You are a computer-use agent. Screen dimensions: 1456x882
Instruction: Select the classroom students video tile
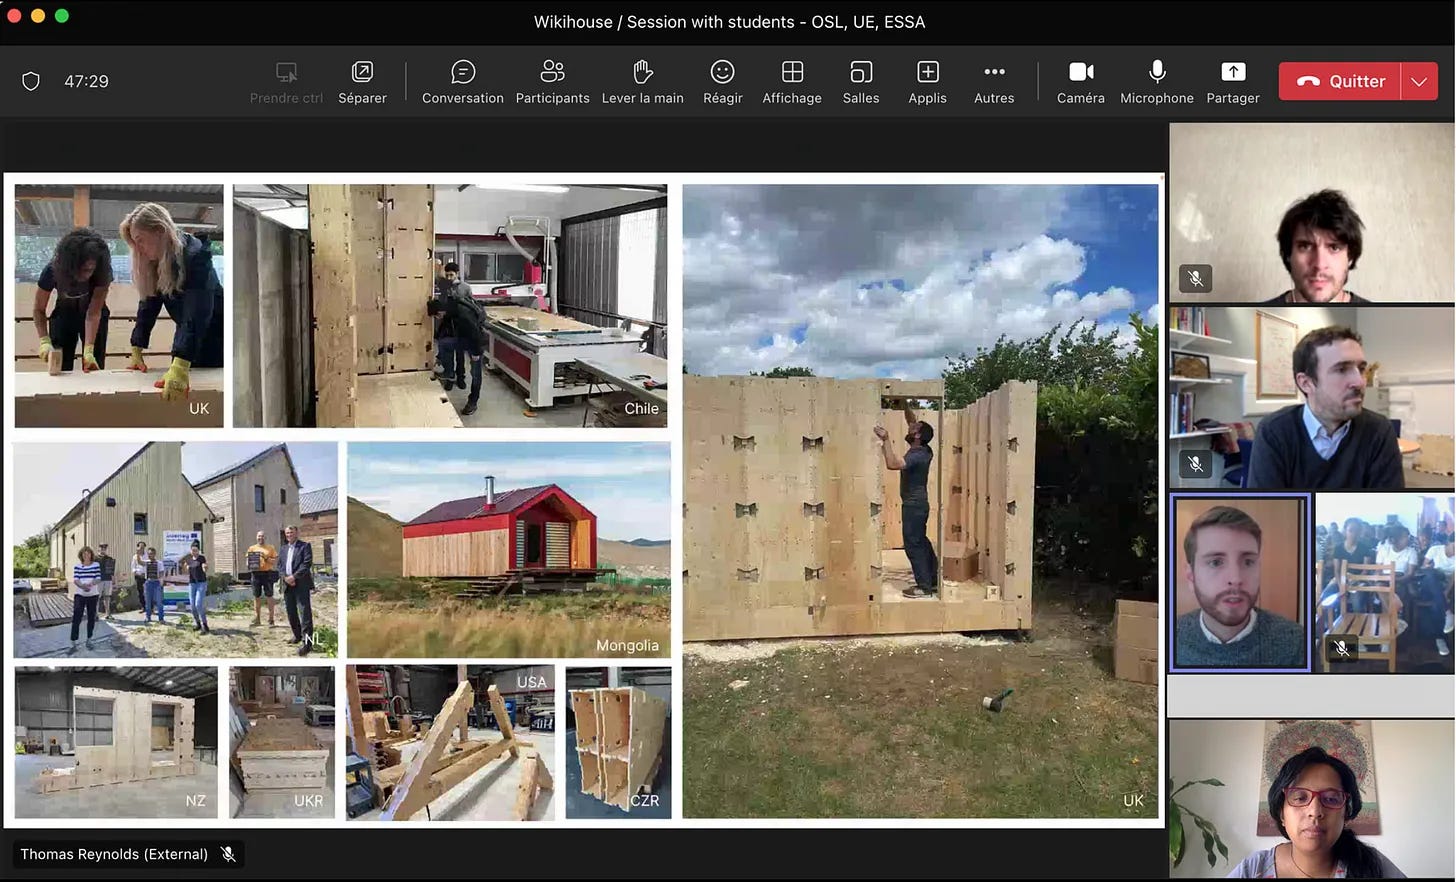[1385, 582]
